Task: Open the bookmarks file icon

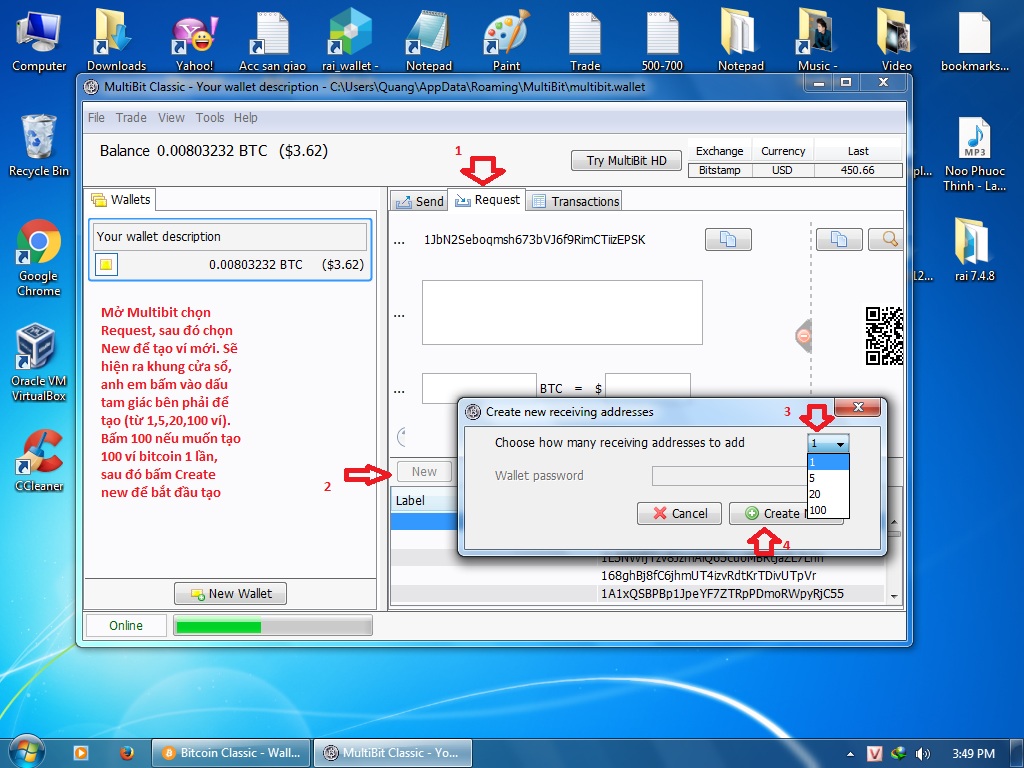Action: [974, 40]
